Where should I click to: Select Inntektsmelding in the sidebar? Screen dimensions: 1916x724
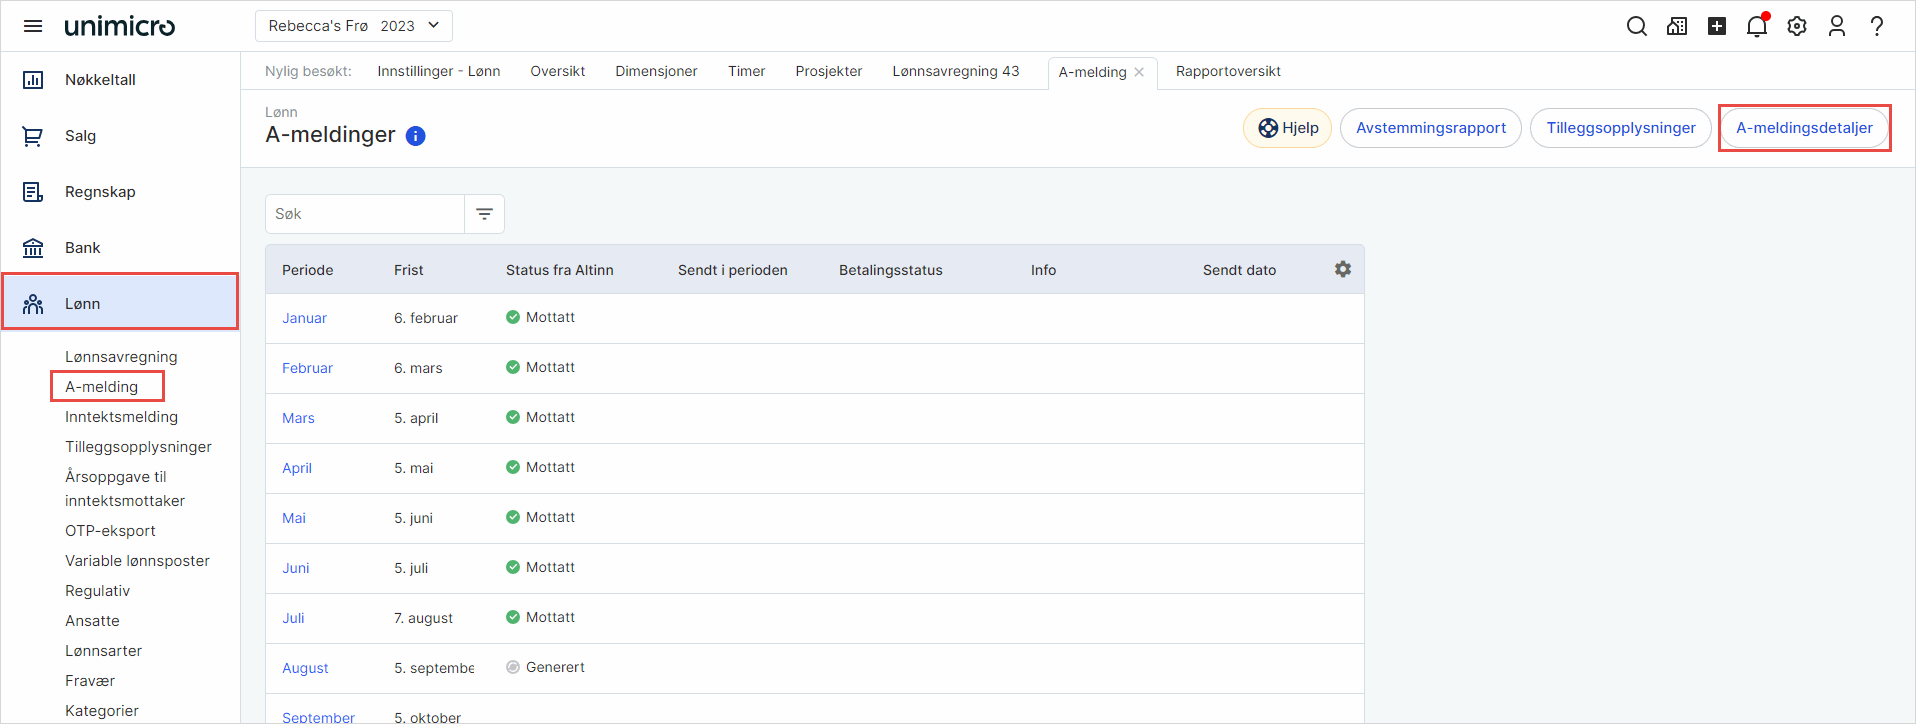click(122, 417)
